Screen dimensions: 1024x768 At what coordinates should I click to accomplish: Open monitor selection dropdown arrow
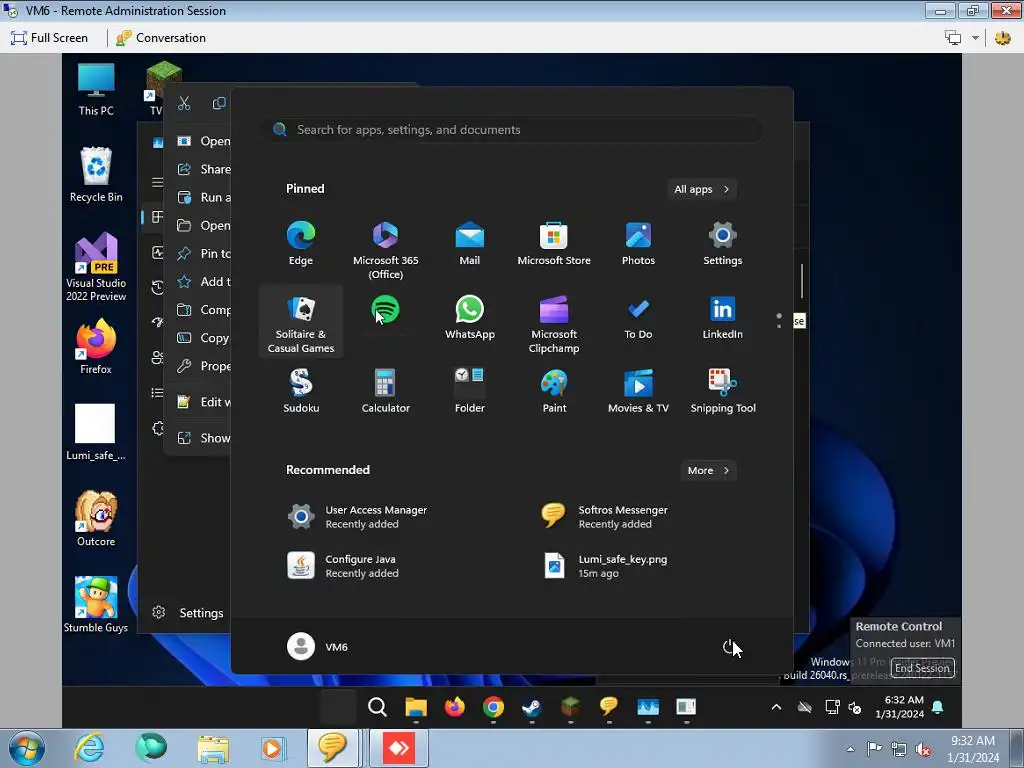pyautogui.click(x=975, y=38)
